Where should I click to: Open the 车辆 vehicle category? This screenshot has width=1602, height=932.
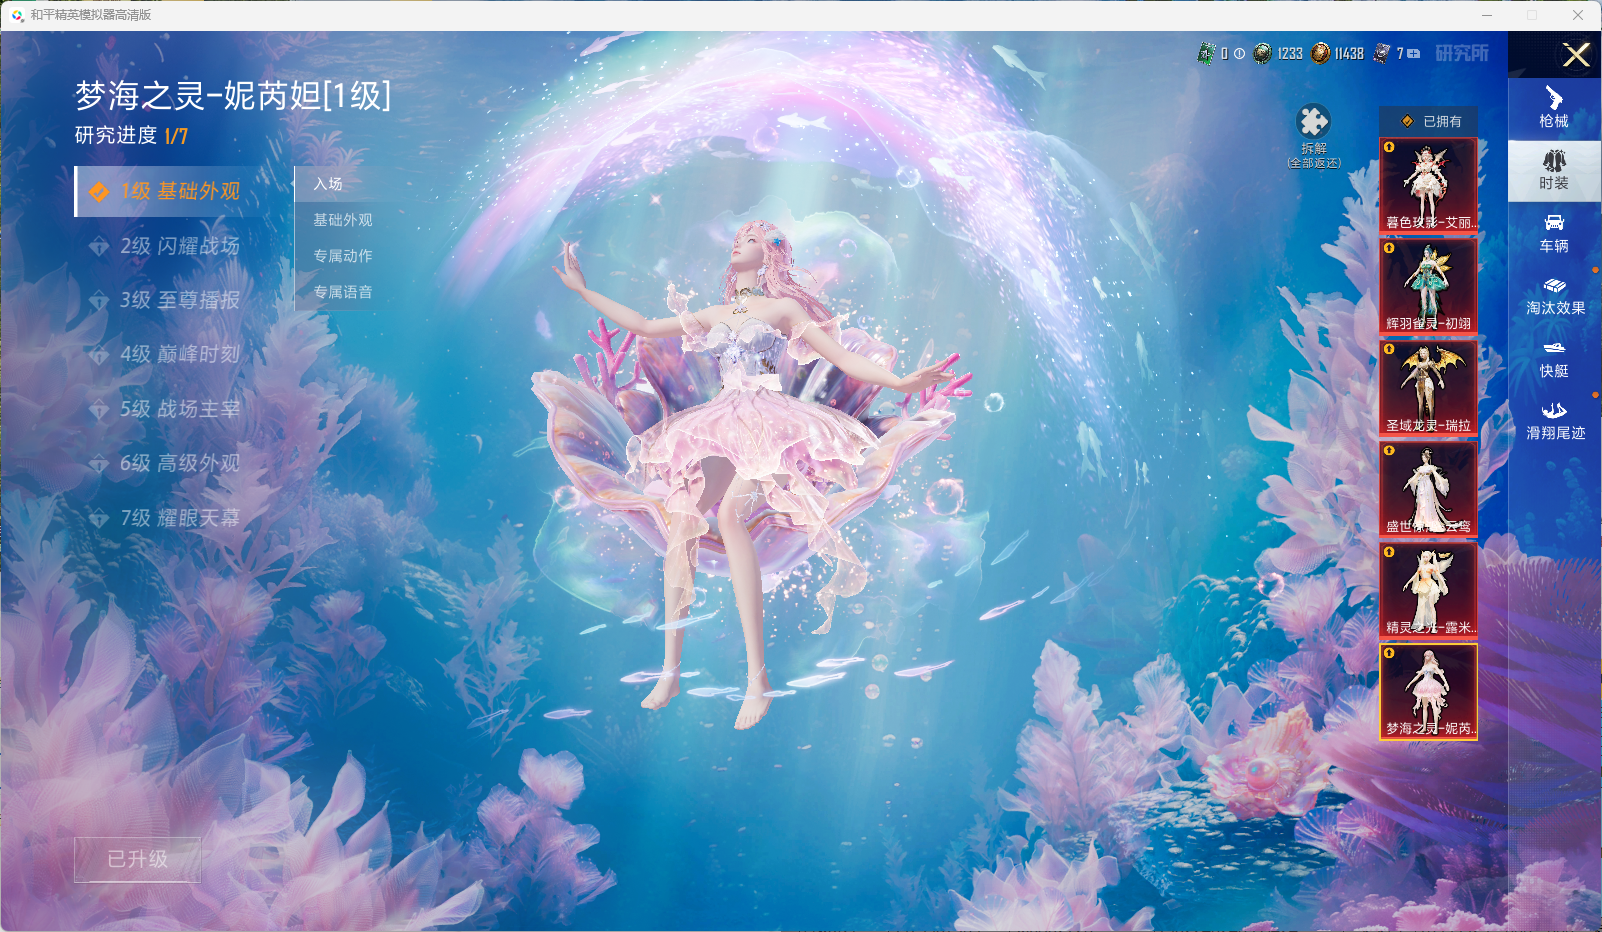point(1553,233)
